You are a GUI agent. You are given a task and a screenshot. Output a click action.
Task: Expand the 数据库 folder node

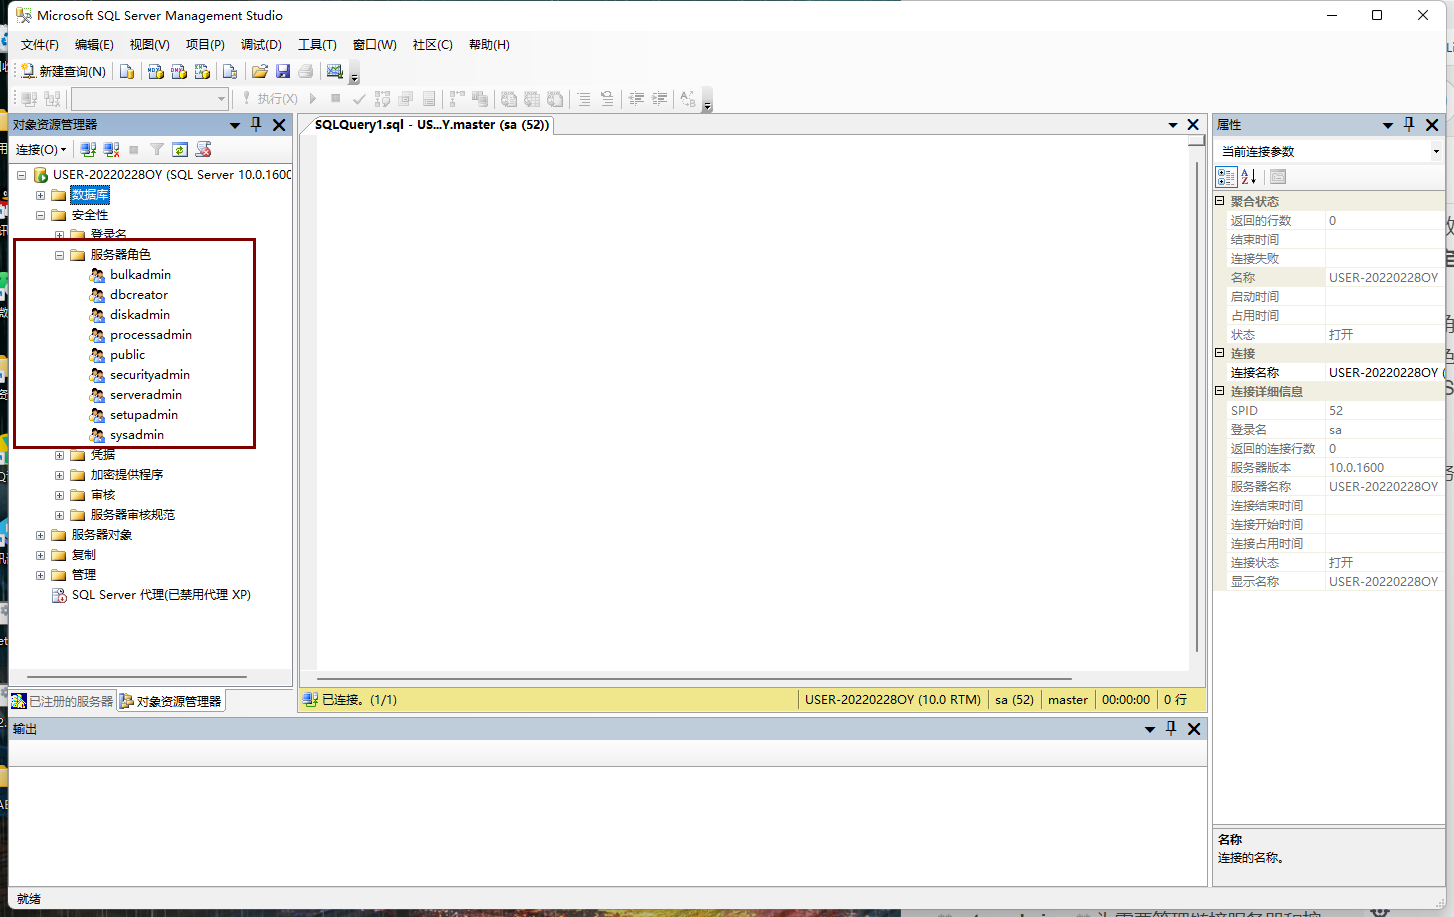pos(40,195)
